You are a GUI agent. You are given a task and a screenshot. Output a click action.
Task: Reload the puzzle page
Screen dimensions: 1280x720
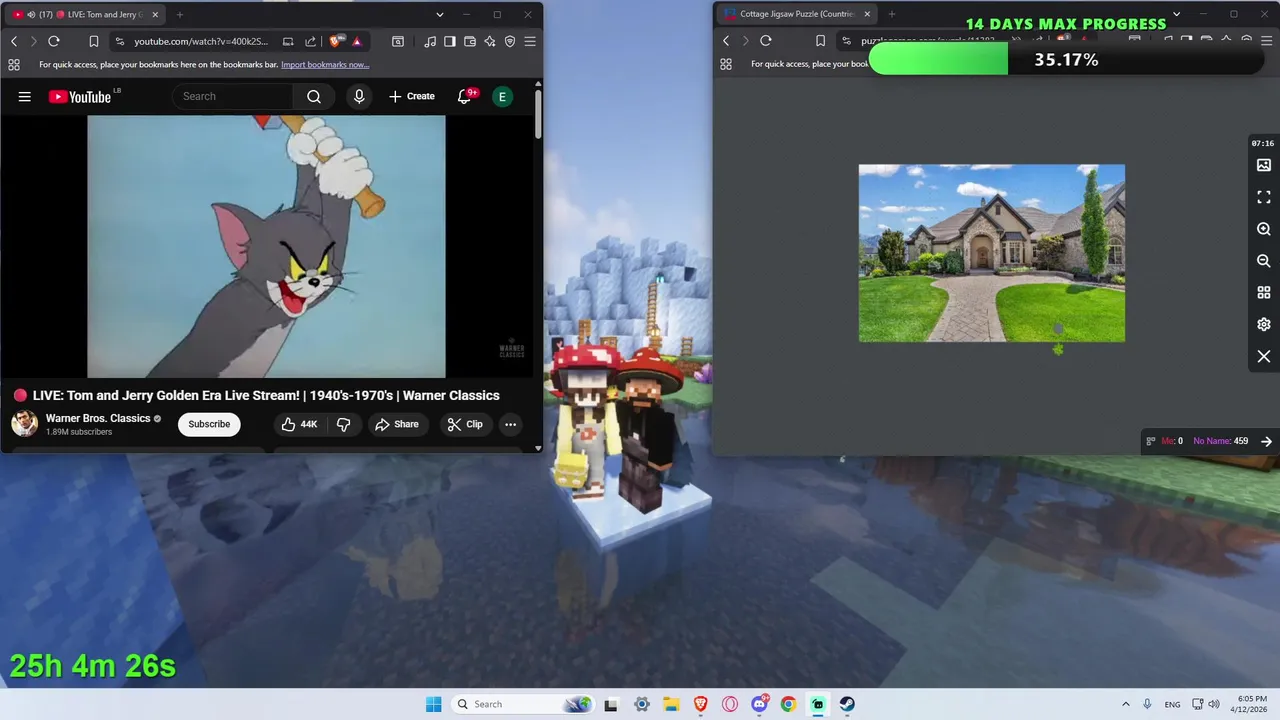click(766, 41)
